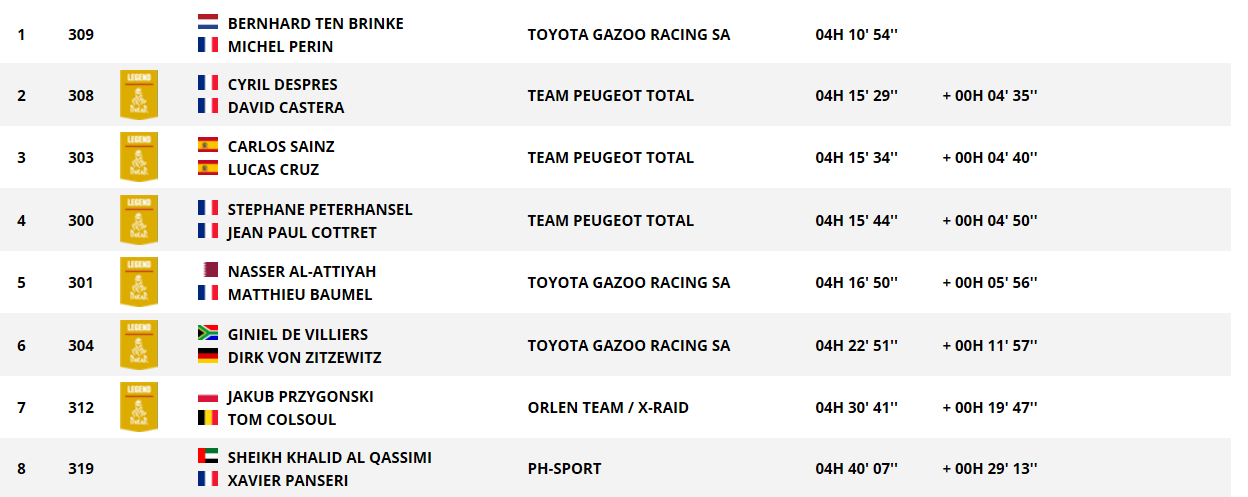
Task: Select co-driver Michel Perin's name
Action: click(280, 46)
